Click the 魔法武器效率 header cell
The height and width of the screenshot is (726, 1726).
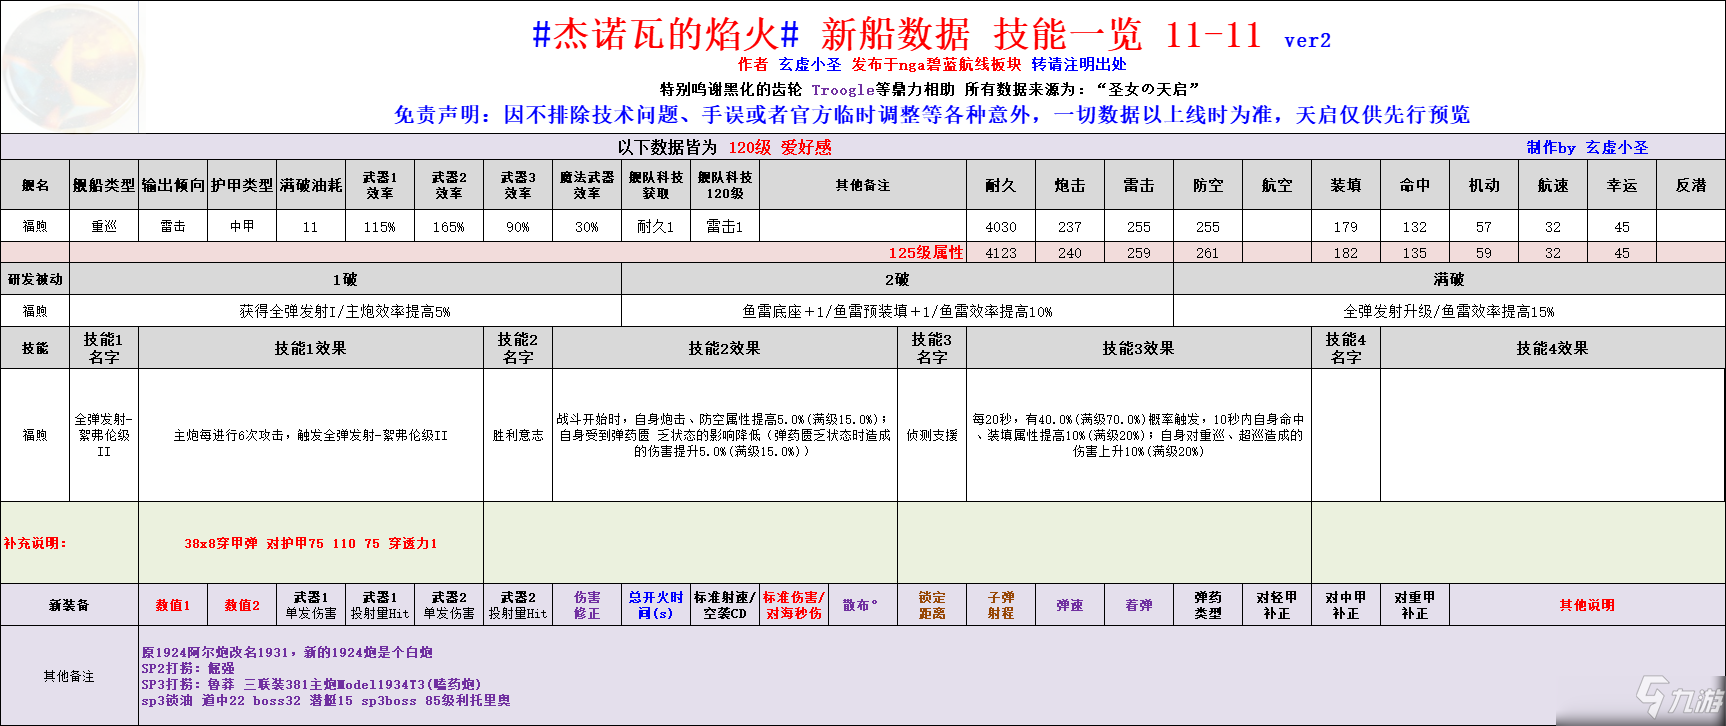(587, 185)
